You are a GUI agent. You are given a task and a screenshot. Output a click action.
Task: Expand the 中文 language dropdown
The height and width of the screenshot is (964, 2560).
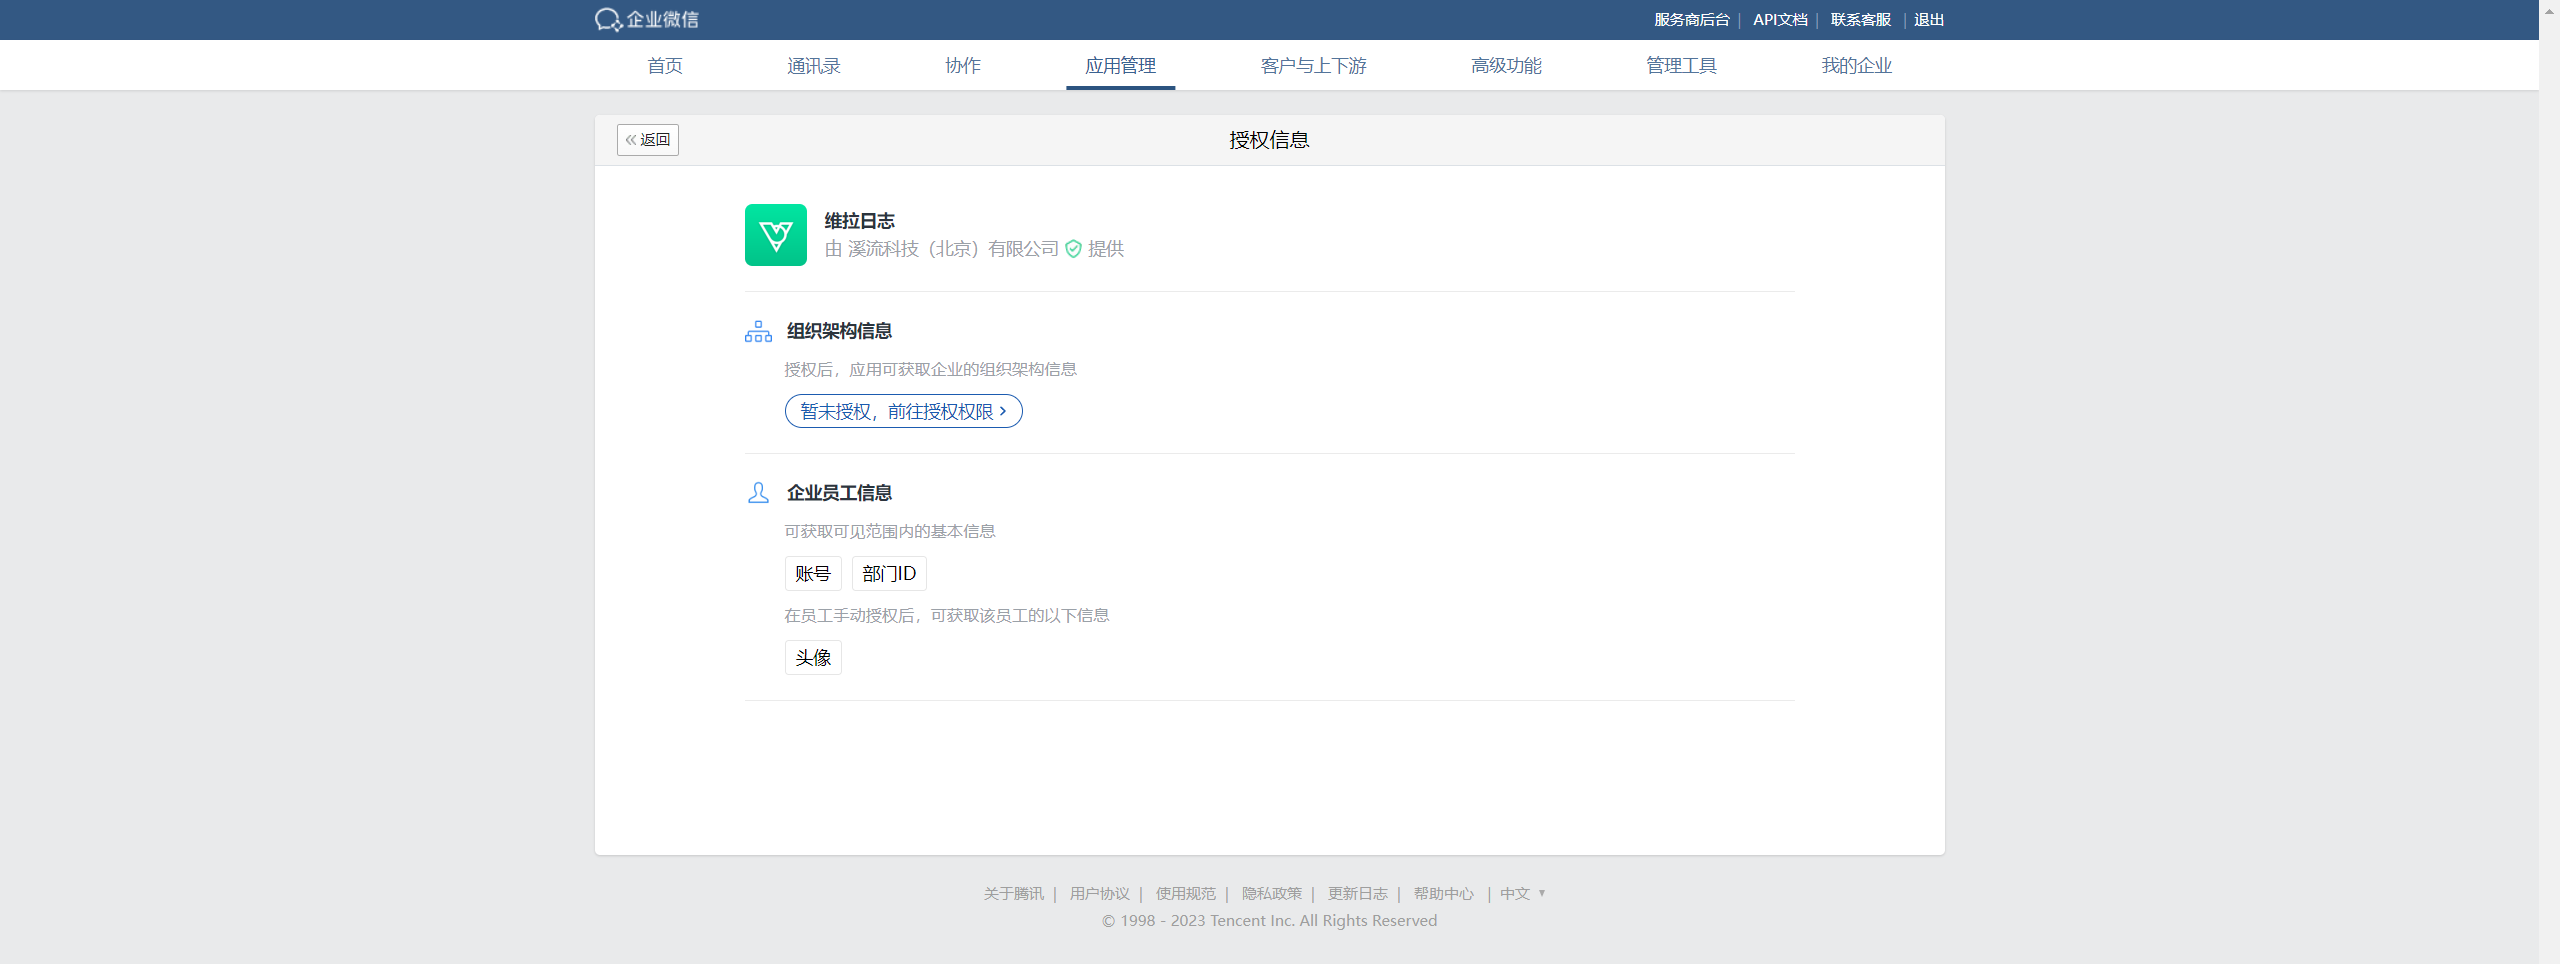(1522, 894)
